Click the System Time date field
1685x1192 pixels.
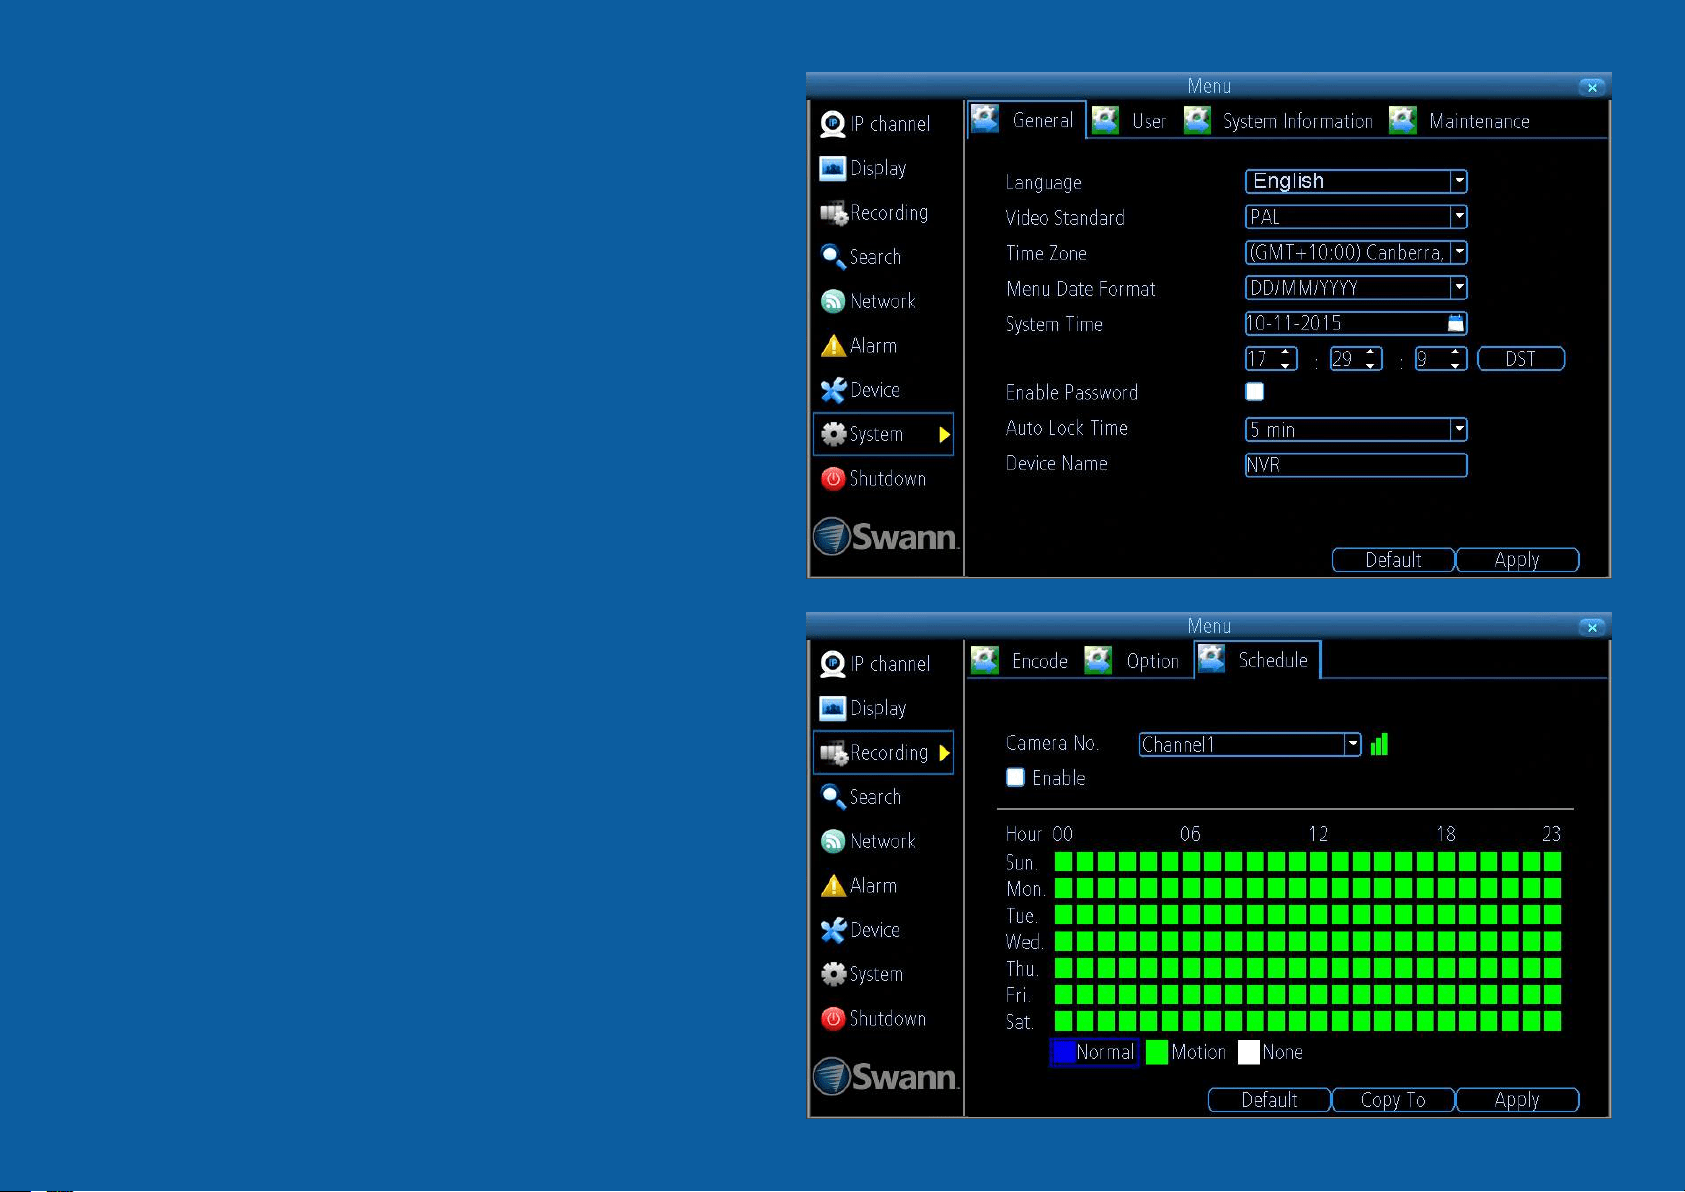tap(1356, 323)
